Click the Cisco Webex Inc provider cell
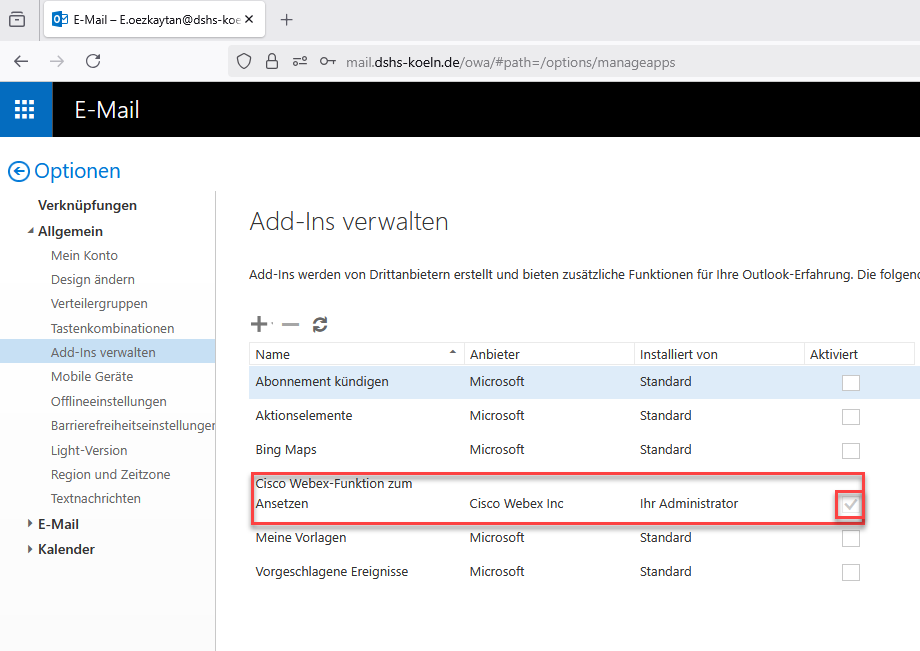The image size is (920, 651). click(x=516, y=504)
